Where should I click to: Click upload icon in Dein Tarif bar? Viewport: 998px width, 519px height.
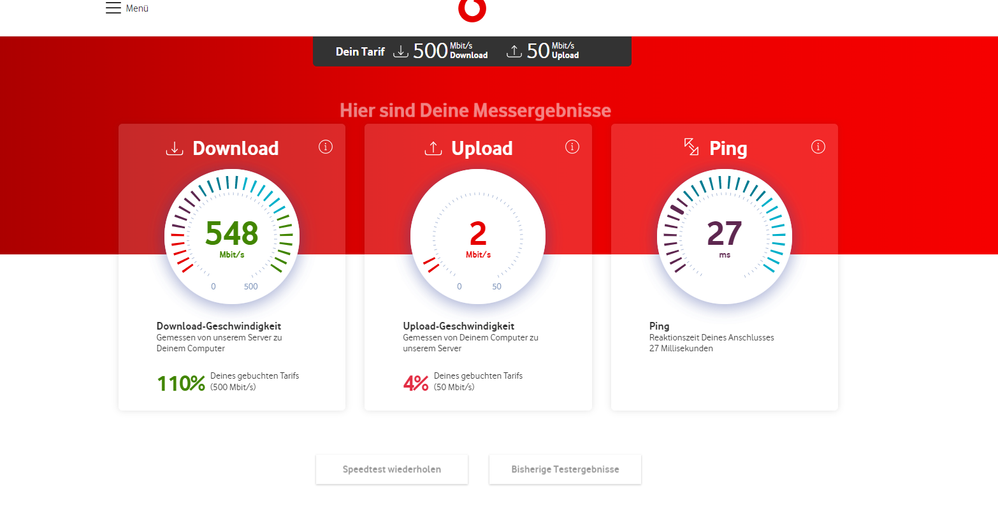pos(514,51)
